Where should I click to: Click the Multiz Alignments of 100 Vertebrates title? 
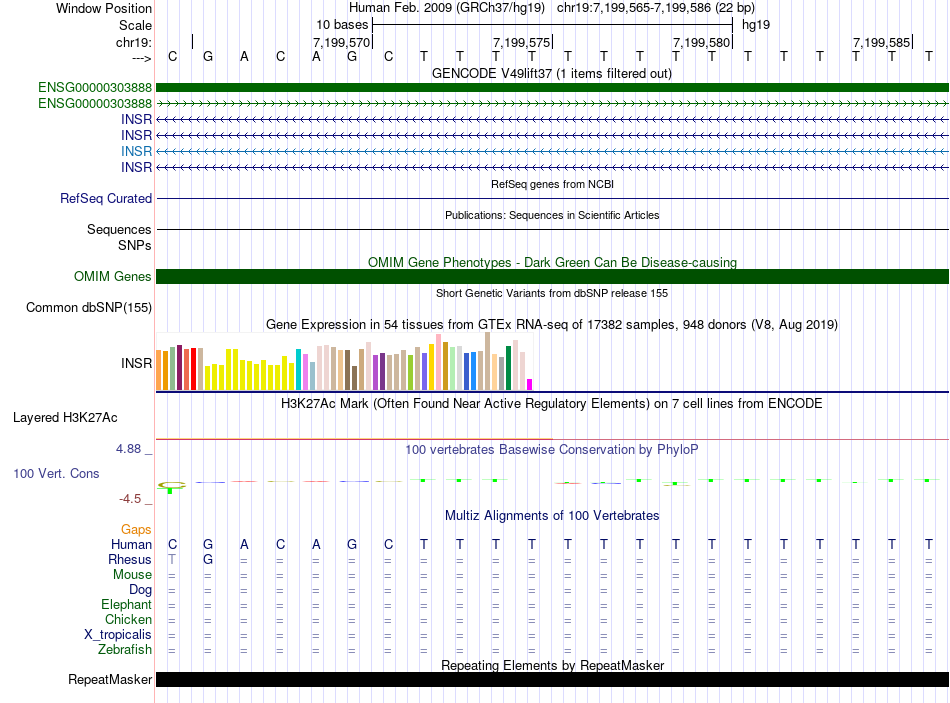click(x=552, y=516)
